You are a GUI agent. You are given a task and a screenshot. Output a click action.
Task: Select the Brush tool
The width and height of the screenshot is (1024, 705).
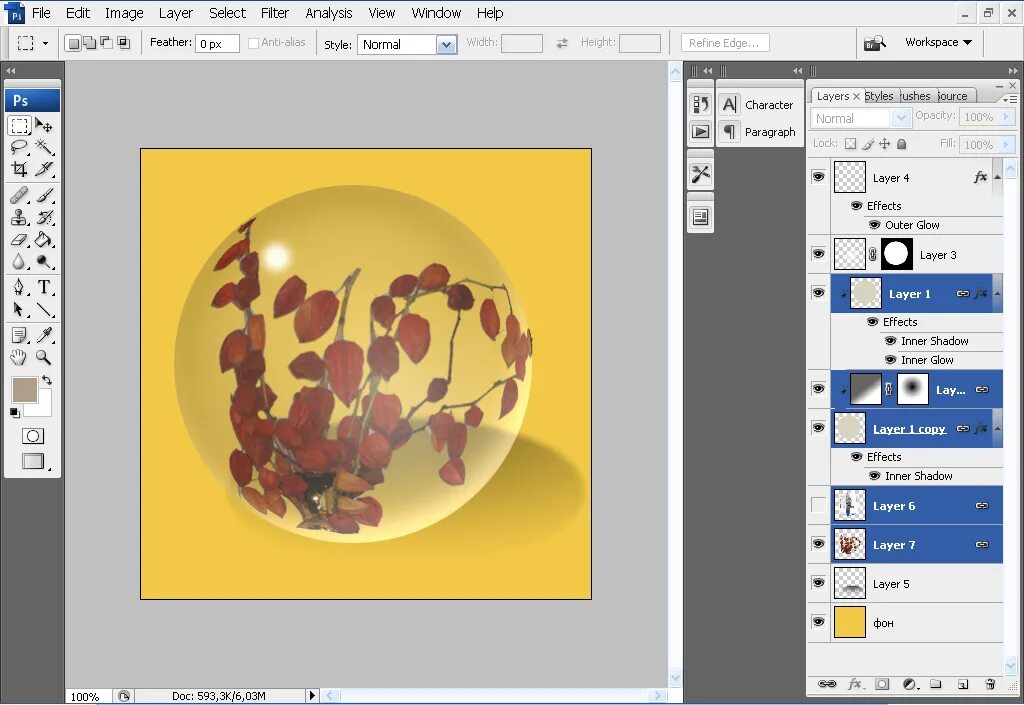pyautogui.click(x=44, y=195)
